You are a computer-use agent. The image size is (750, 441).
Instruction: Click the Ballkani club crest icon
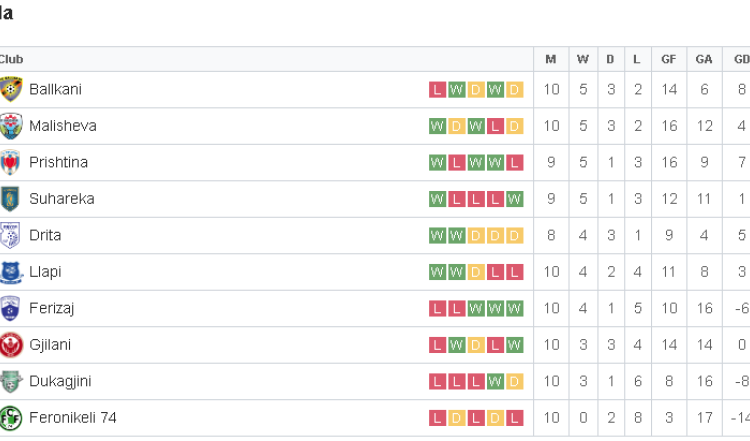11,89
